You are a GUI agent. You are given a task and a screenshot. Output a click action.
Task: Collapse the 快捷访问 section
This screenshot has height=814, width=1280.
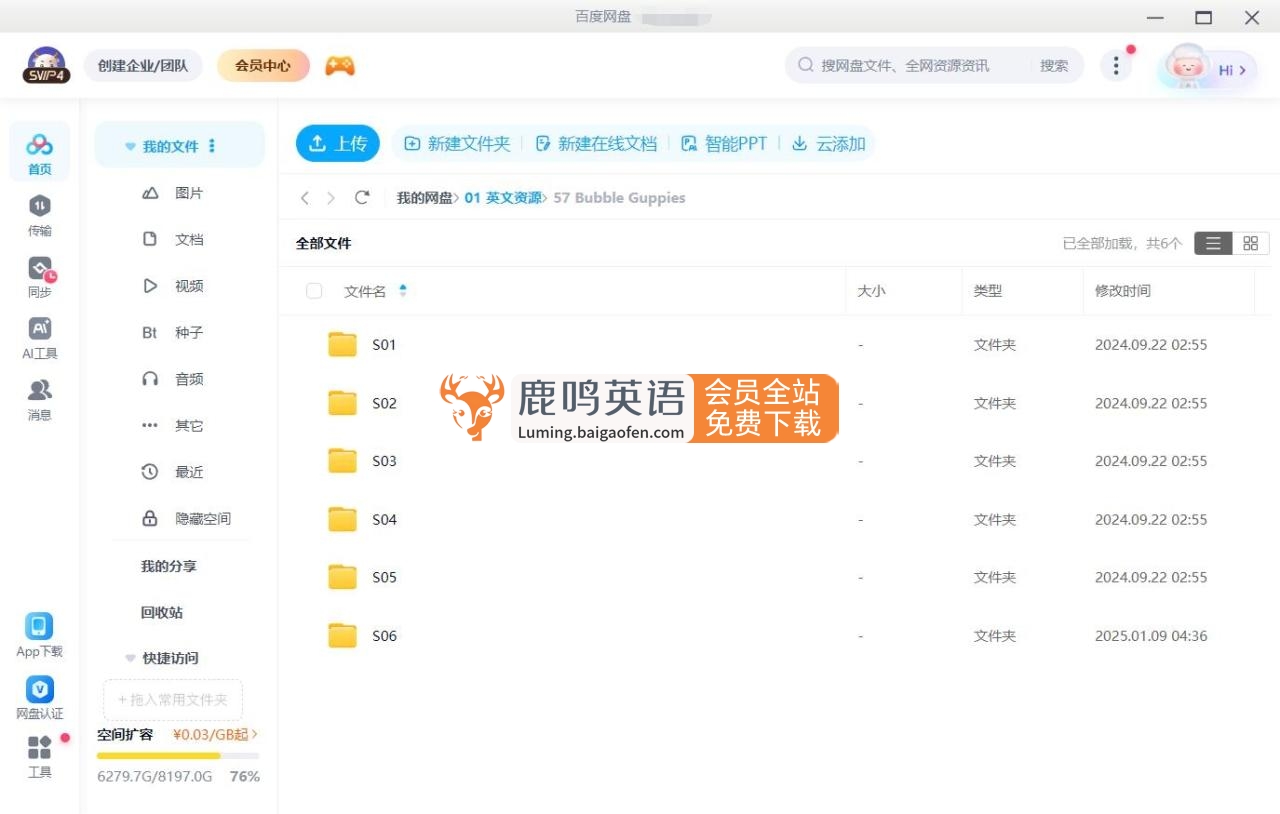130,658
